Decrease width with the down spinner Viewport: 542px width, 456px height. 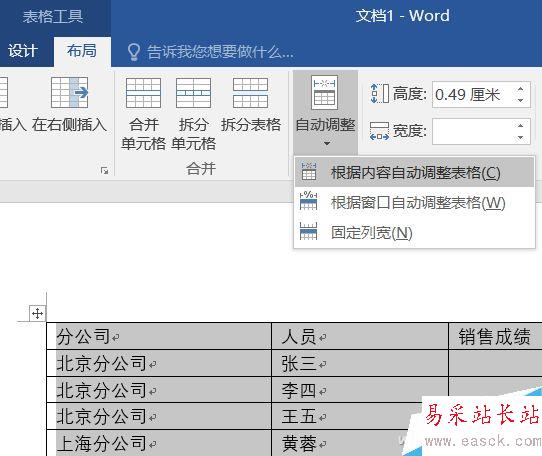pos(520,138)
